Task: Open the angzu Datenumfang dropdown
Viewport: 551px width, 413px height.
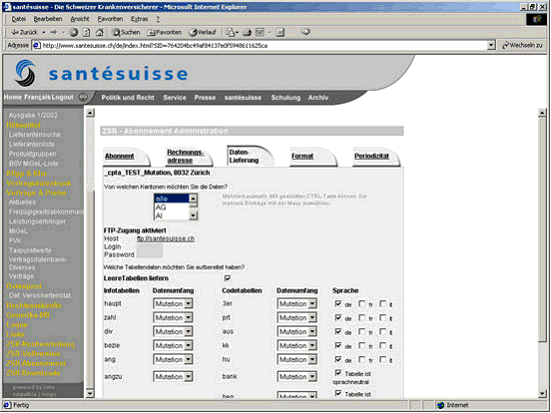Action: [173, 377]
